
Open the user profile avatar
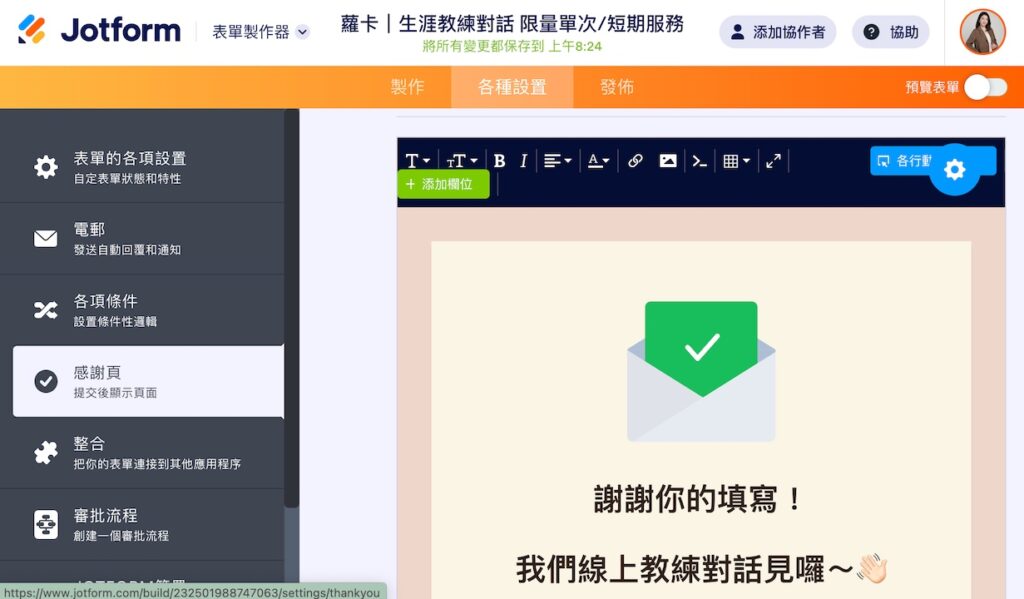[982, 32]
